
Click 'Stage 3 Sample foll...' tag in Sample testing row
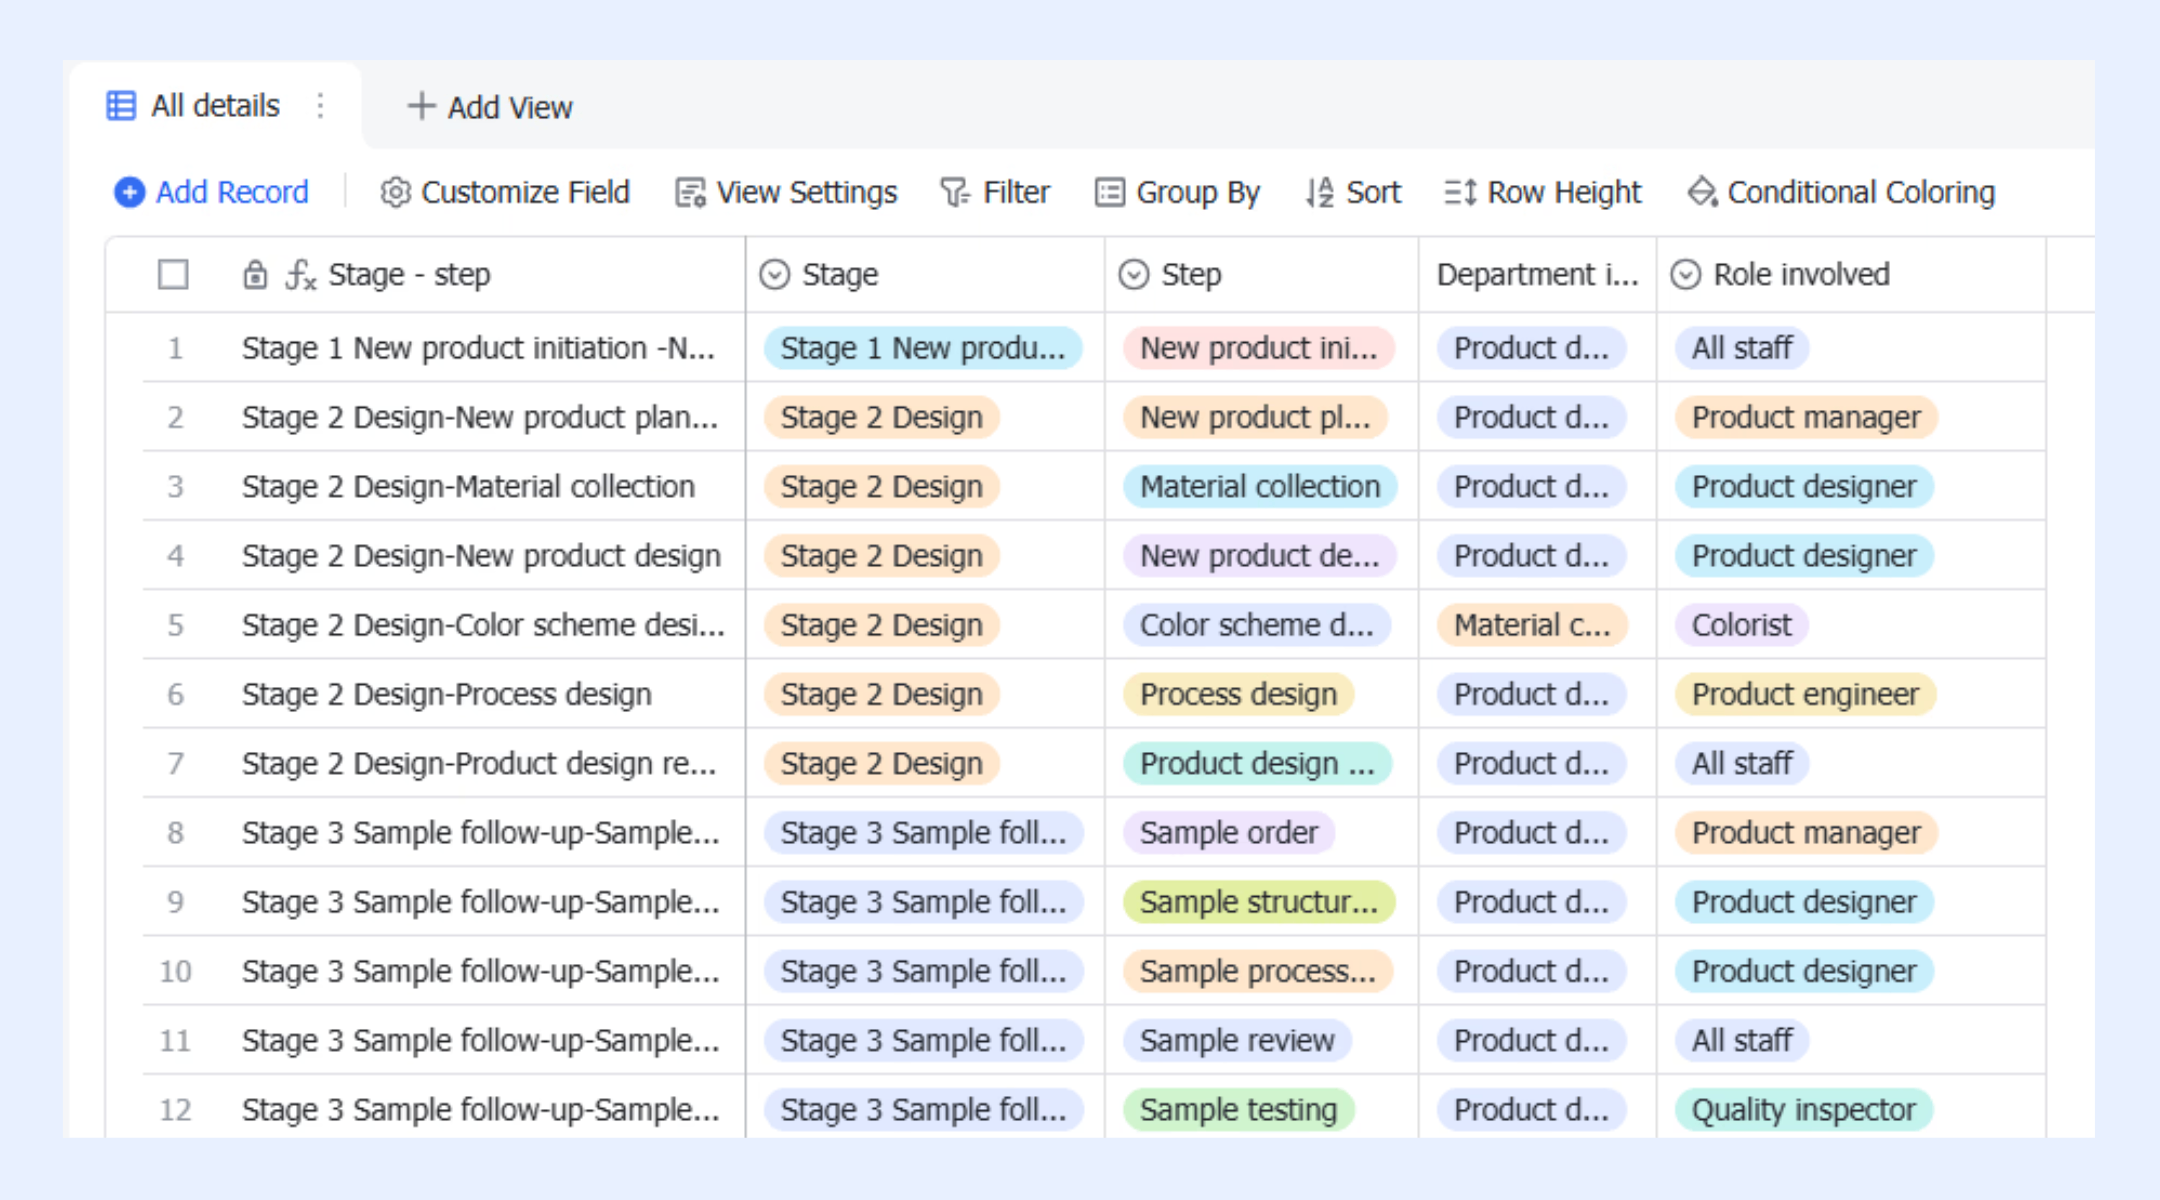[x=924, y=1110]
